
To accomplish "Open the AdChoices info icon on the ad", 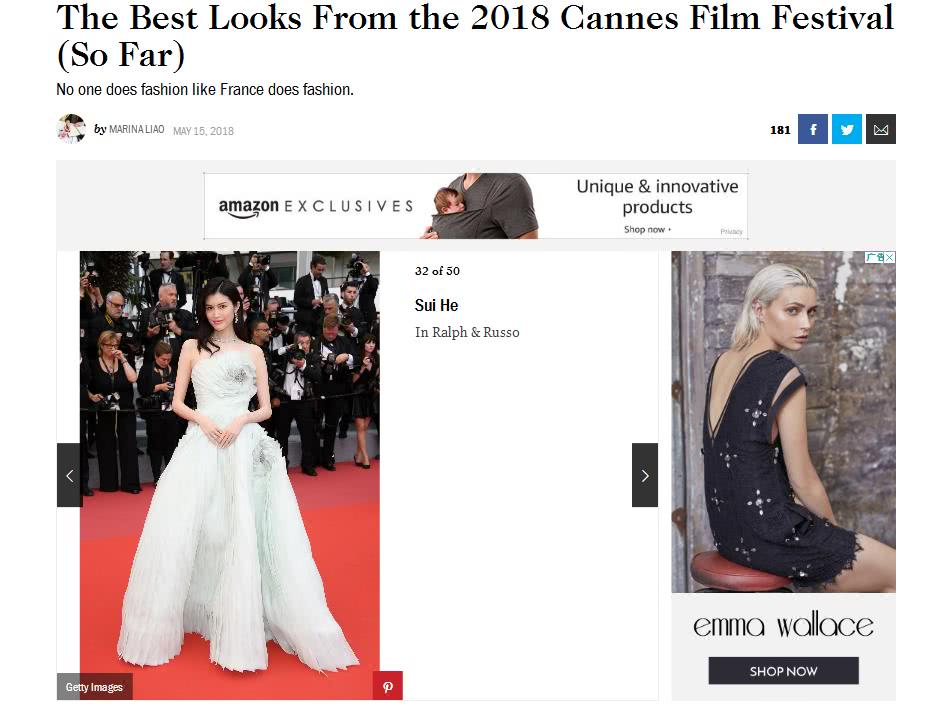I will point(875,258).
